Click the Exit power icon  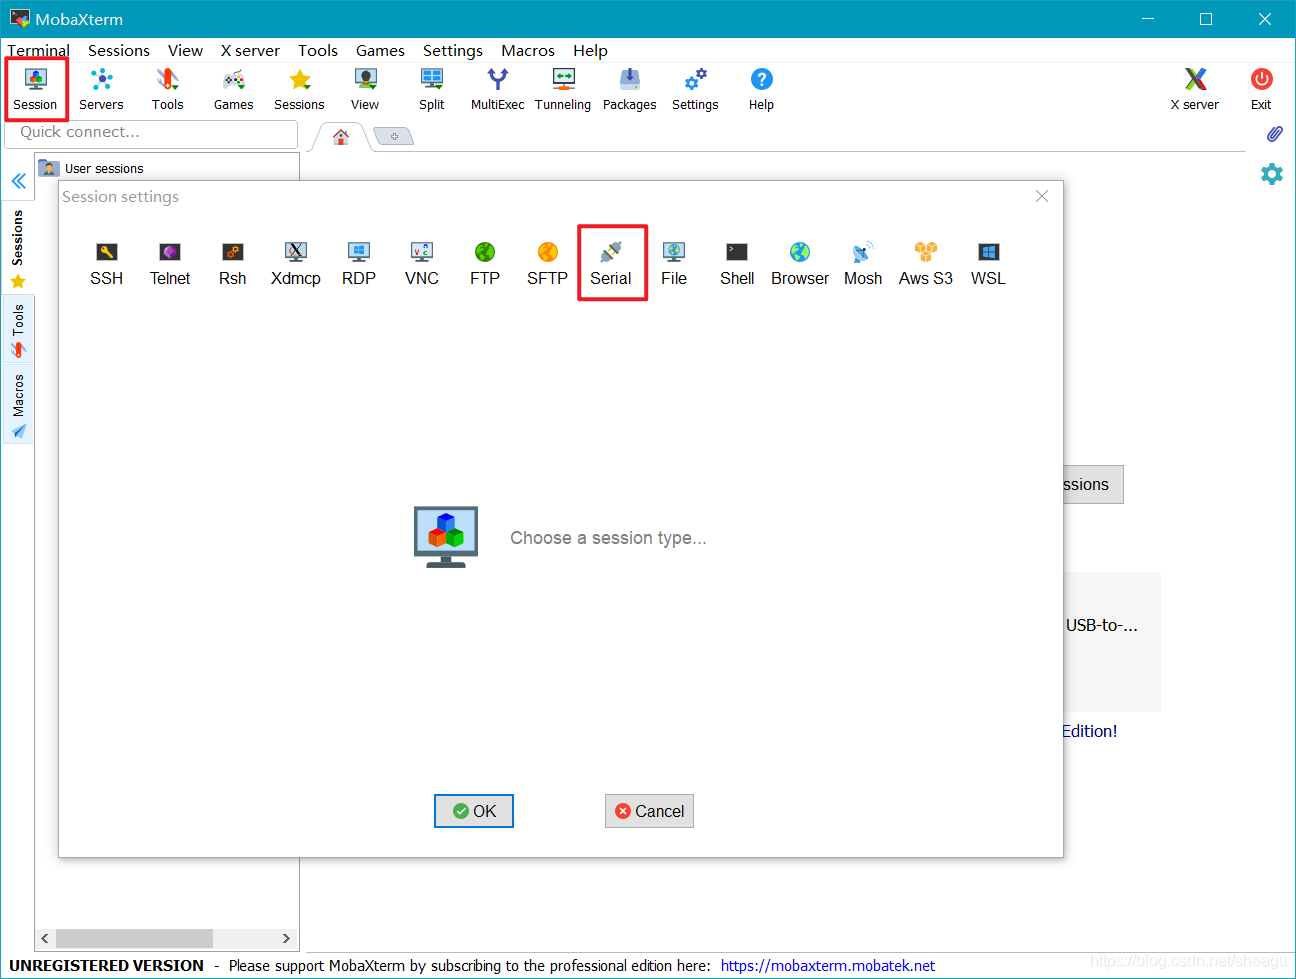(x=1261, y=89)
